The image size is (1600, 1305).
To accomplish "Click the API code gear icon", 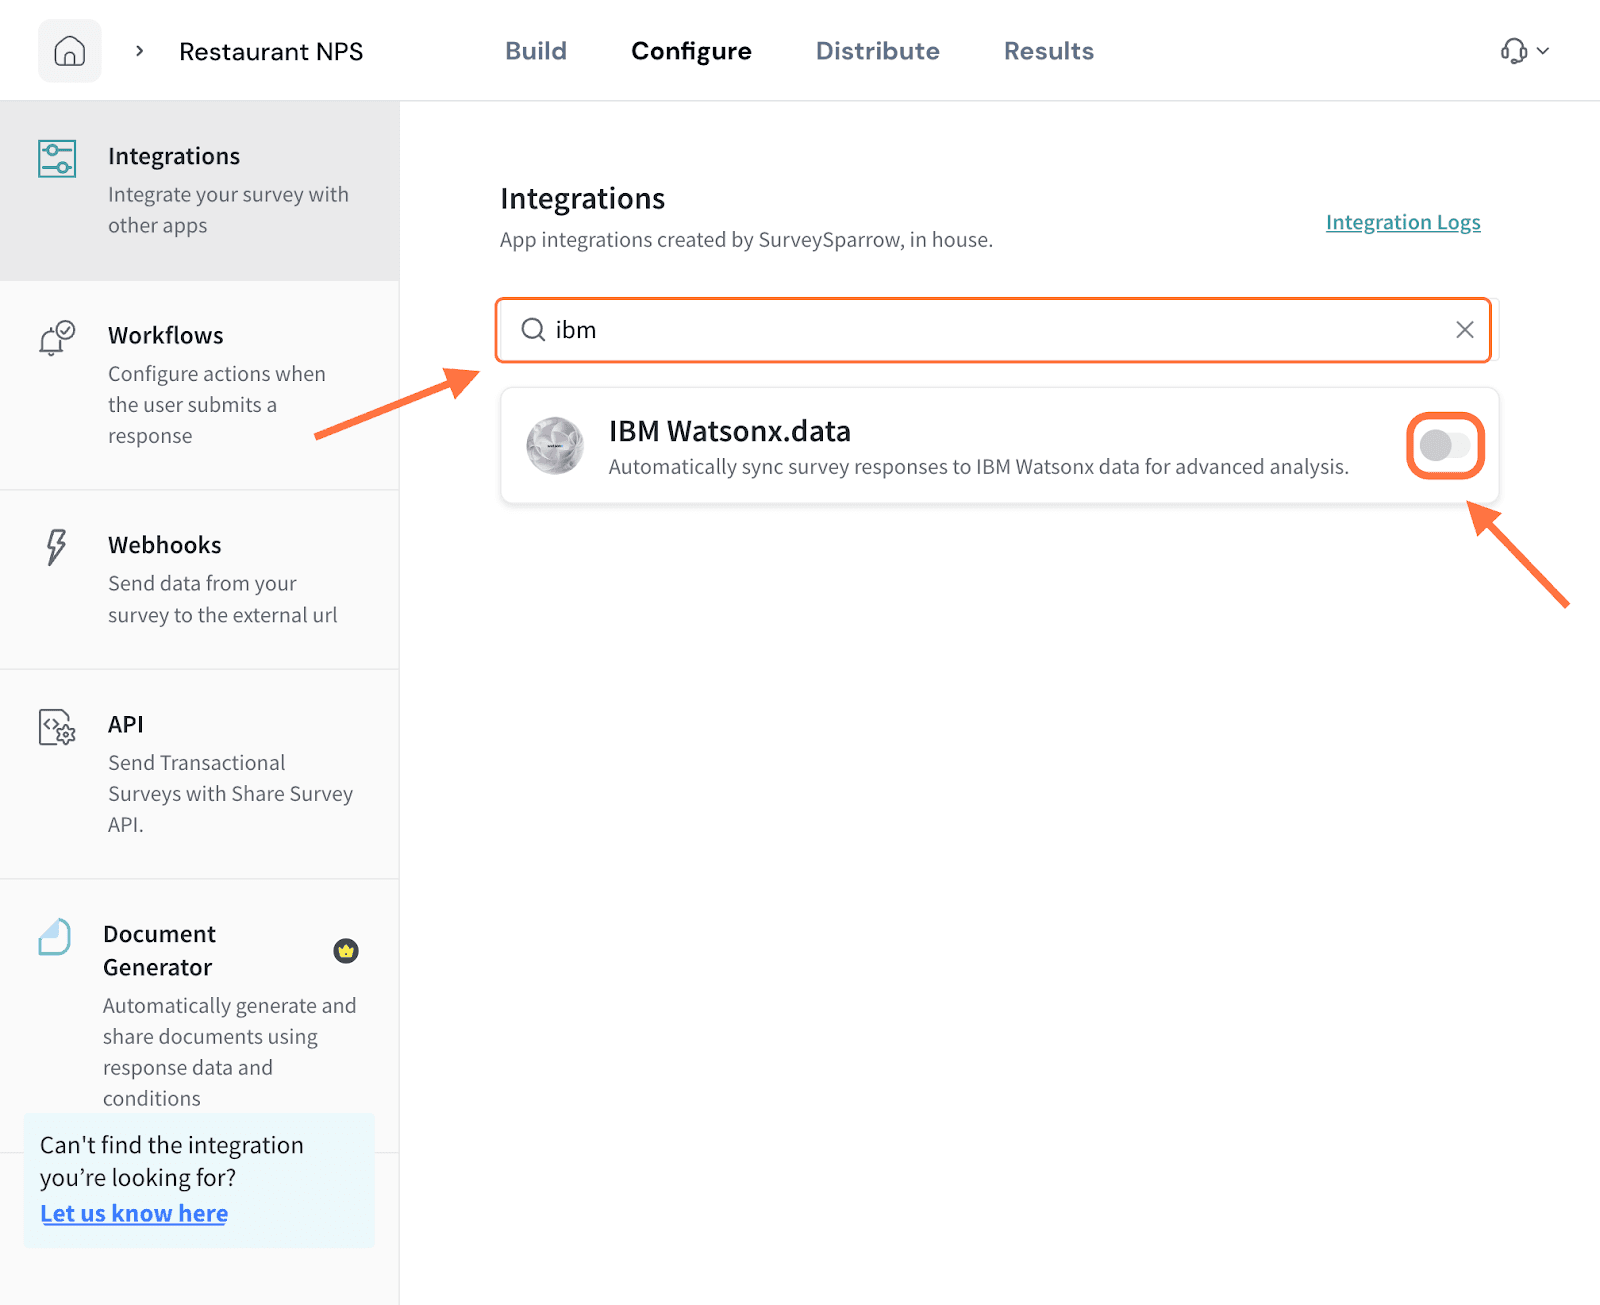I will click(57, 727).
